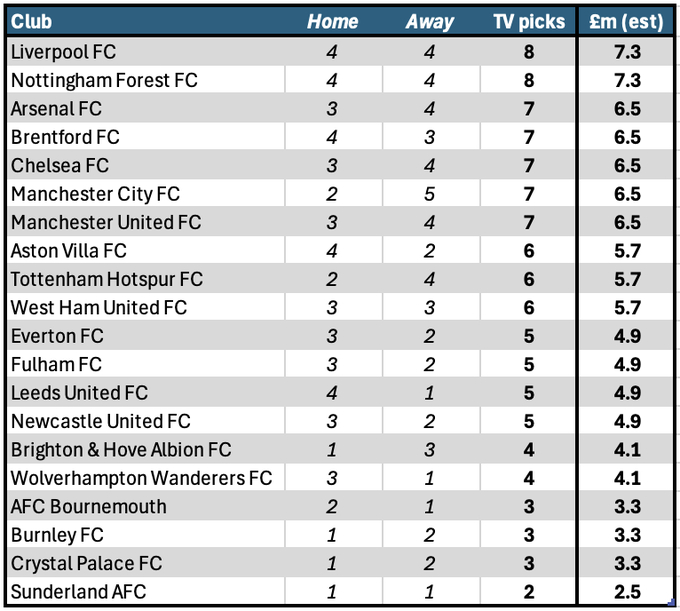Viewport: 680px width, 611px height.
Task: Click Aston Villa FC home value
Action: point(333,251)
